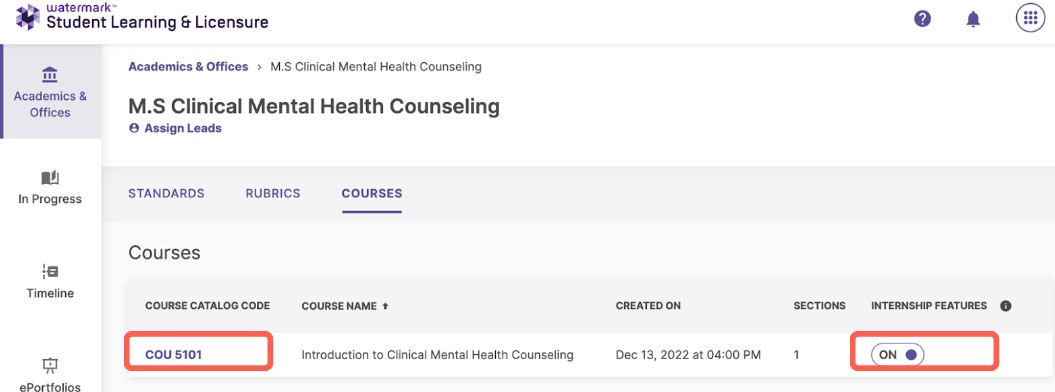The image size is (1055, 392).
Task: Open the apps grid launcher icon
Action: tap(1030, 19)
